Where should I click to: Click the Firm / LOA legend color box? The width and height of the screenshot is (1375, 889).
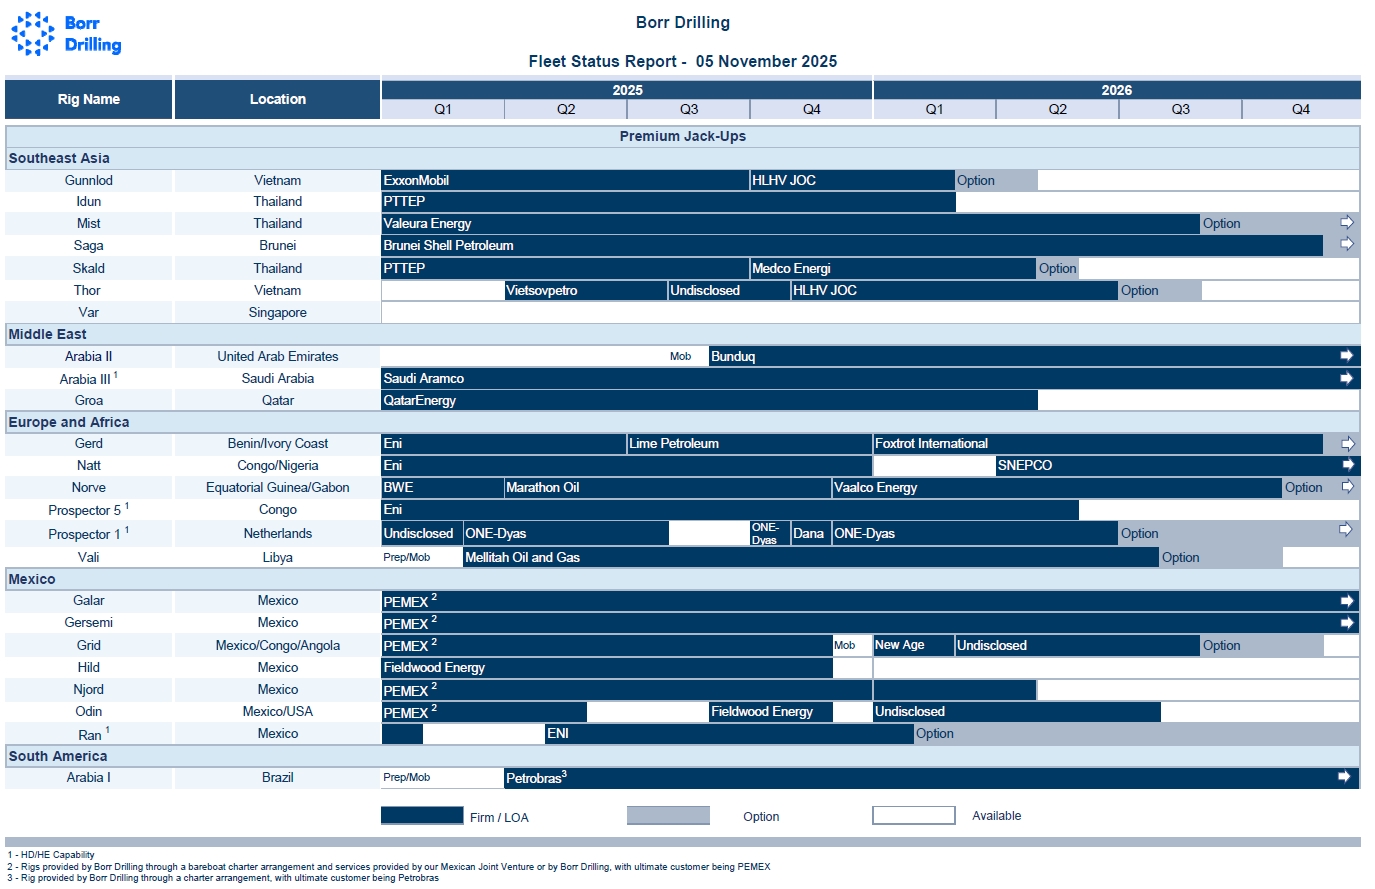click(x=422, y=816)
